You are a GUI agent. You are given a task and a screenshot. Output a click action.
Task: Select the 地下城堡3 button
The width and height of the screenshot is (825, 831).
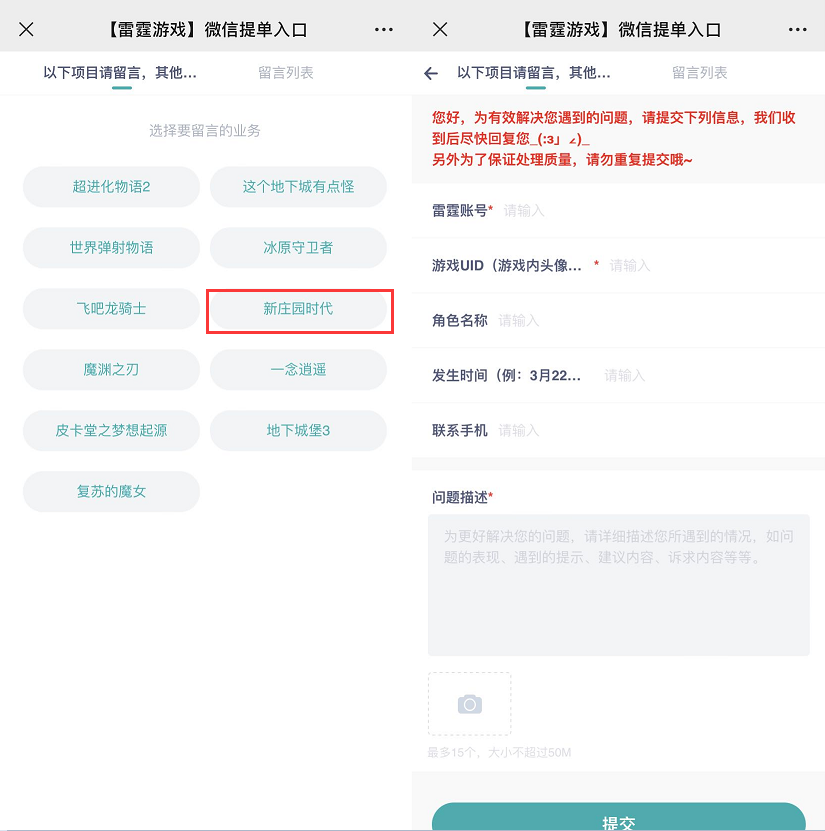pyautogui.click(x=298, y=431)
